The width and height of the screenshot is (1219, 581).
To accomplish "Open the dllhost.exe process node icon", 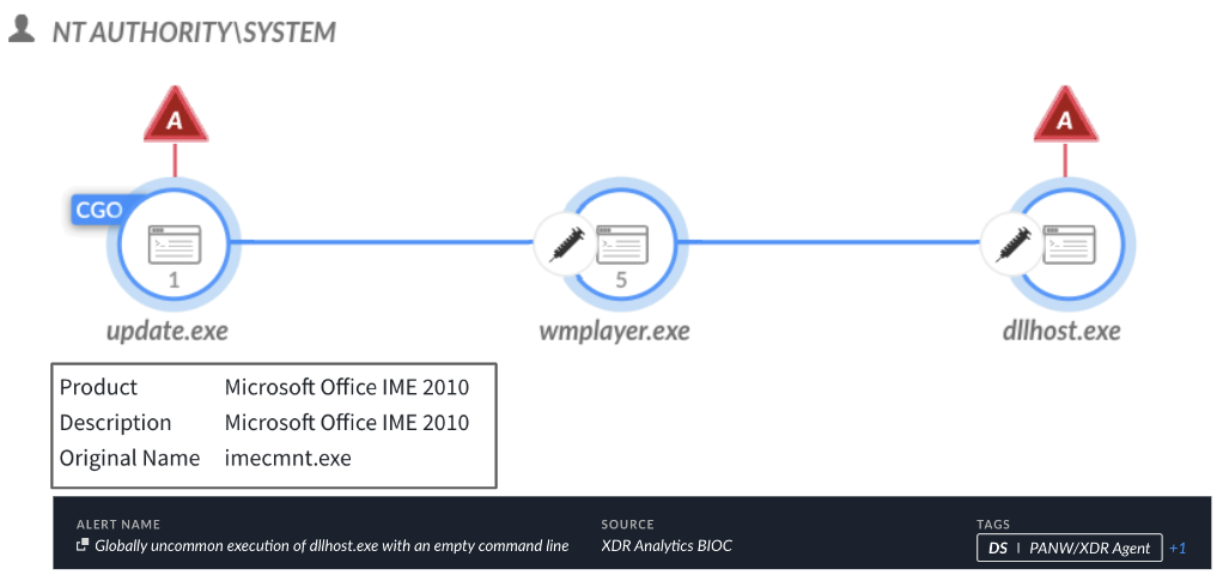I will click(1069, 244).
